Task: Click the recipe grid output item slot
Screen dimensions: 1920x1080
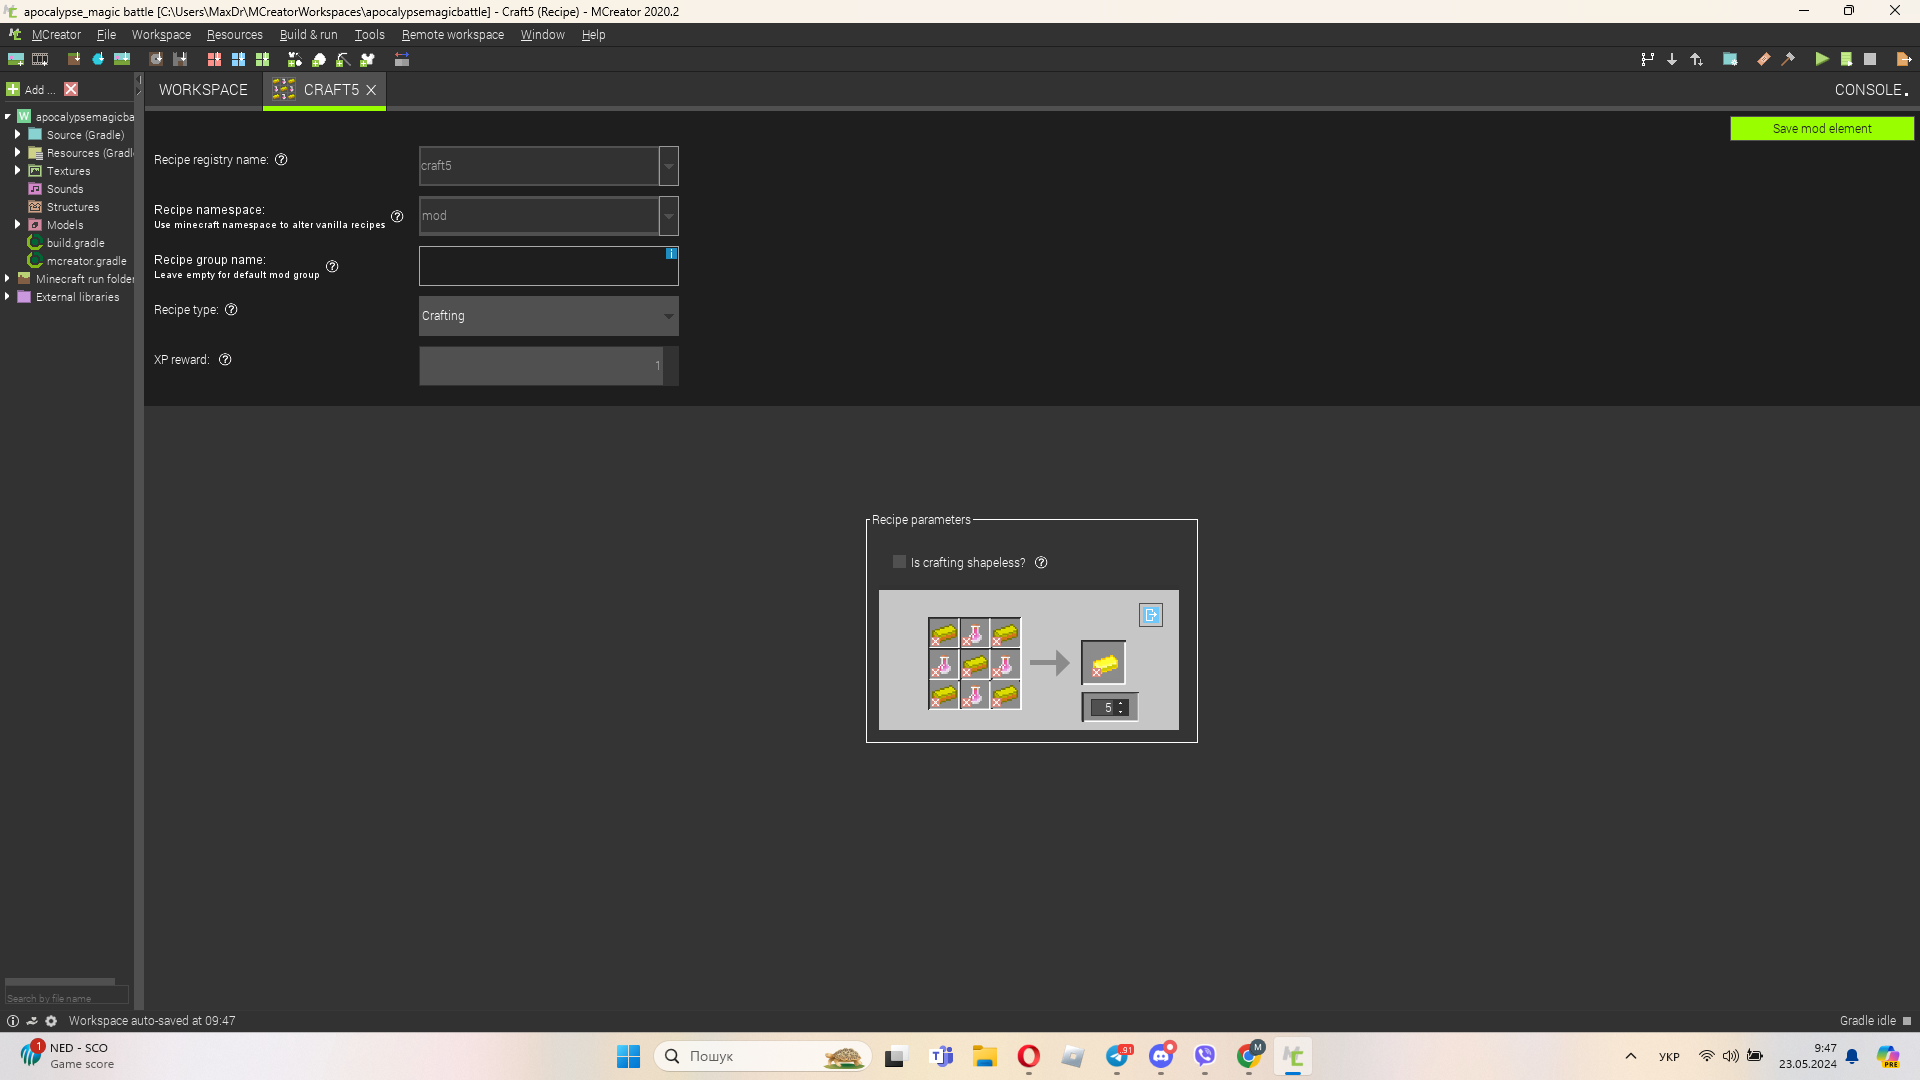Action: click(1106, 662)
